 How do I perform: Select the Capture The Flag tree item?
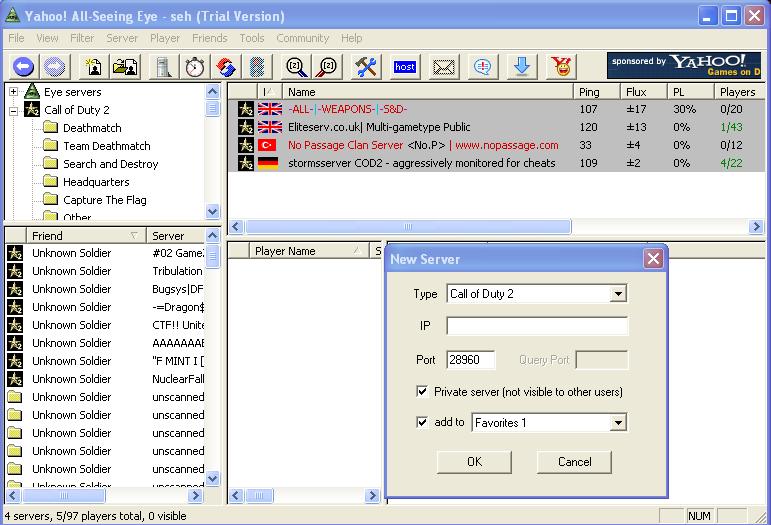(105, 200)
